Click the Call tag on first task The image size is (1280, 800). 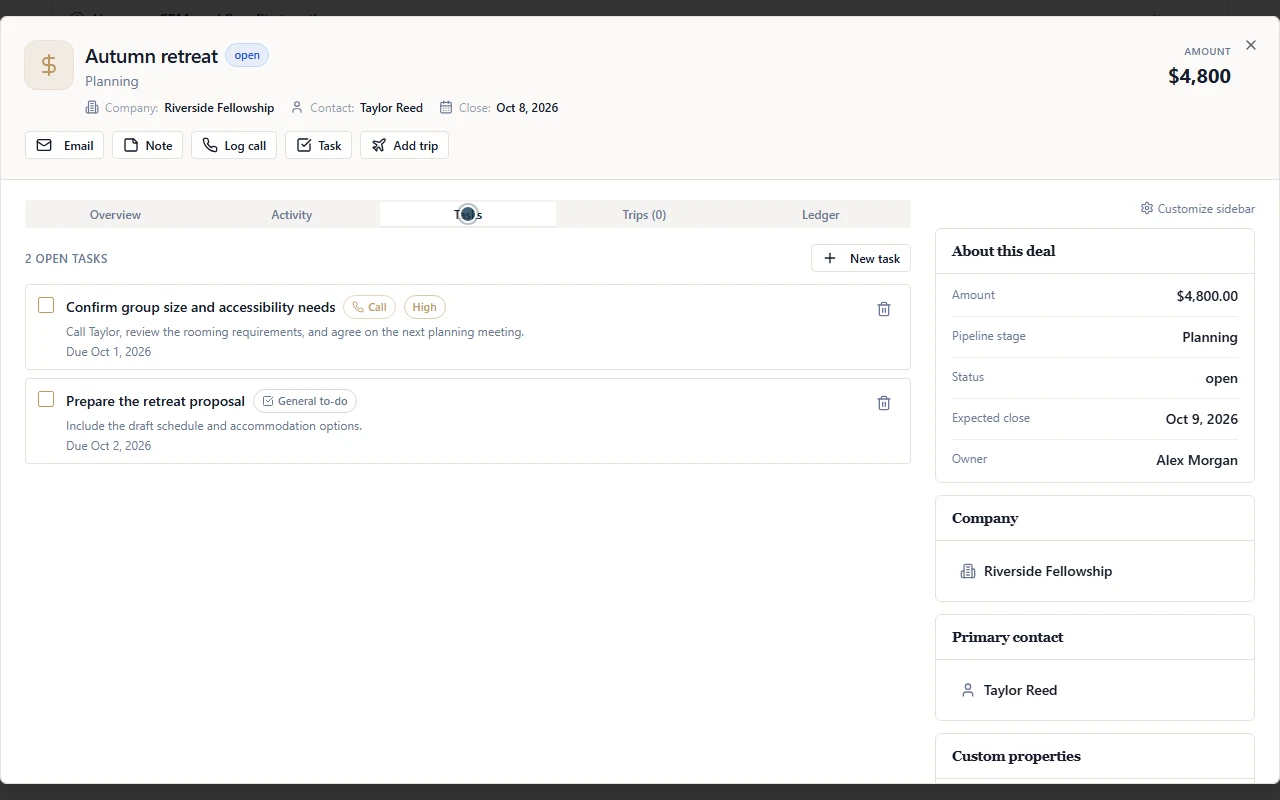click(x=370, y=307)
